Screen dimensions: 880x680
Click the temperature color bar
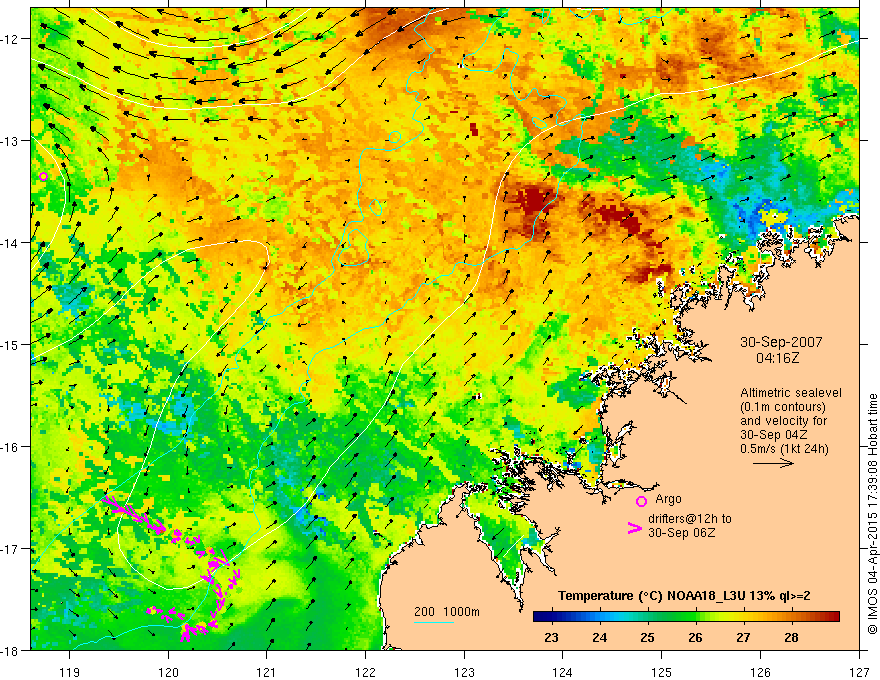point(686,617)
